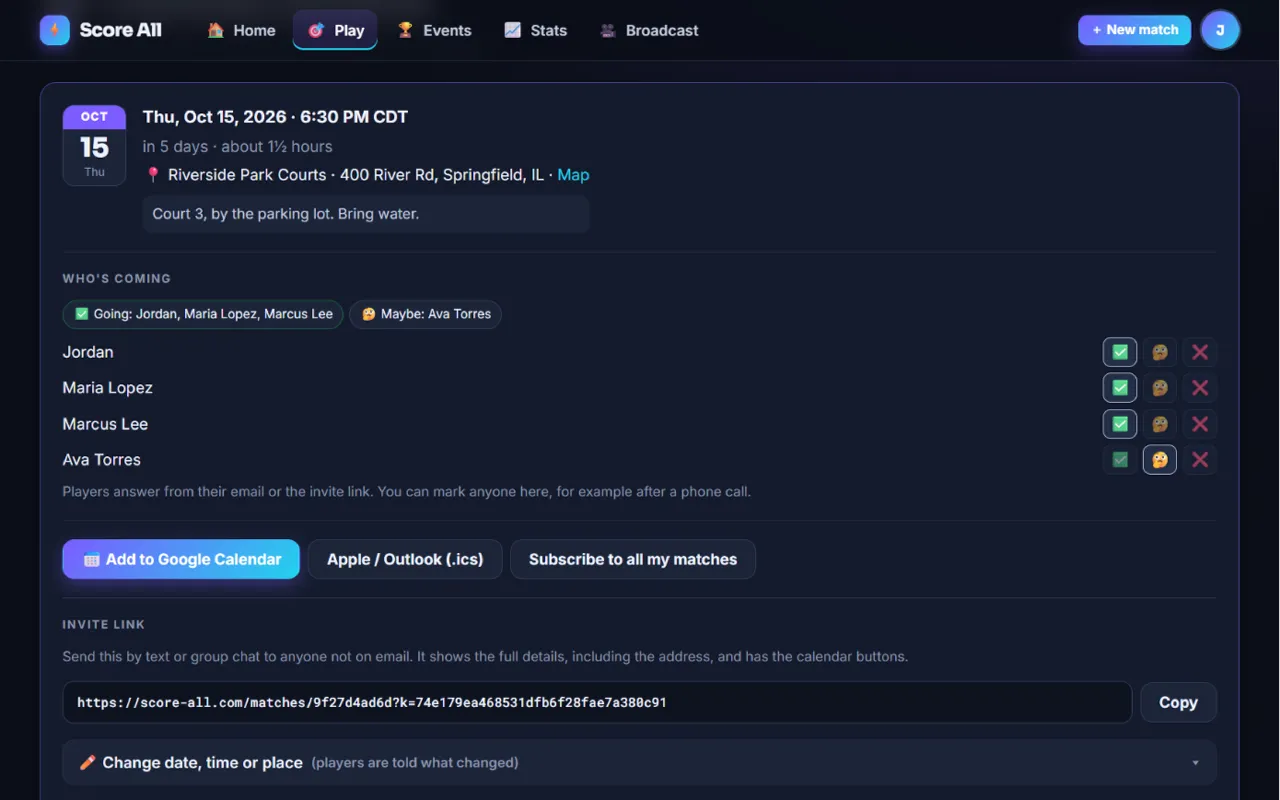Click the Riverside Park Courts address text
This screenshot has width=1280, height=800.
coord(356,175)
